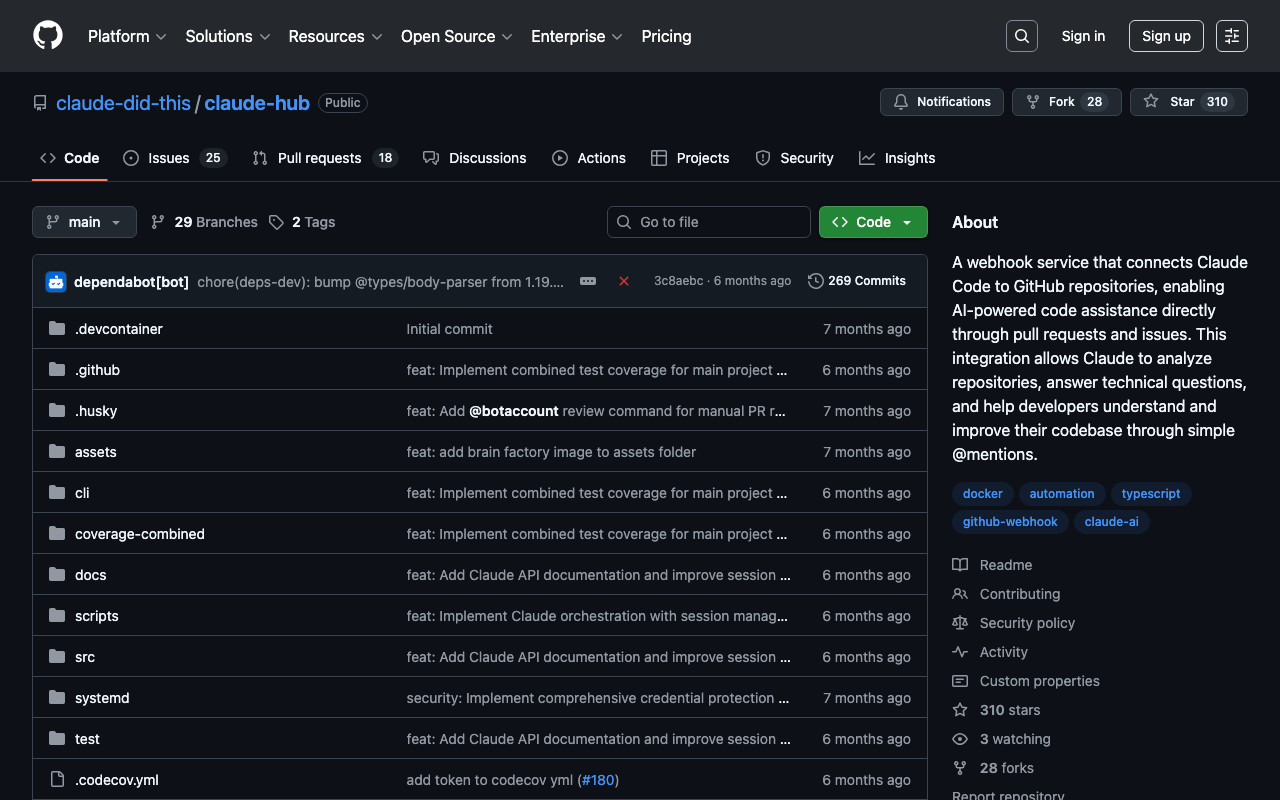
Task: View the 29 Branches link
Action: (x=205, y=222)
